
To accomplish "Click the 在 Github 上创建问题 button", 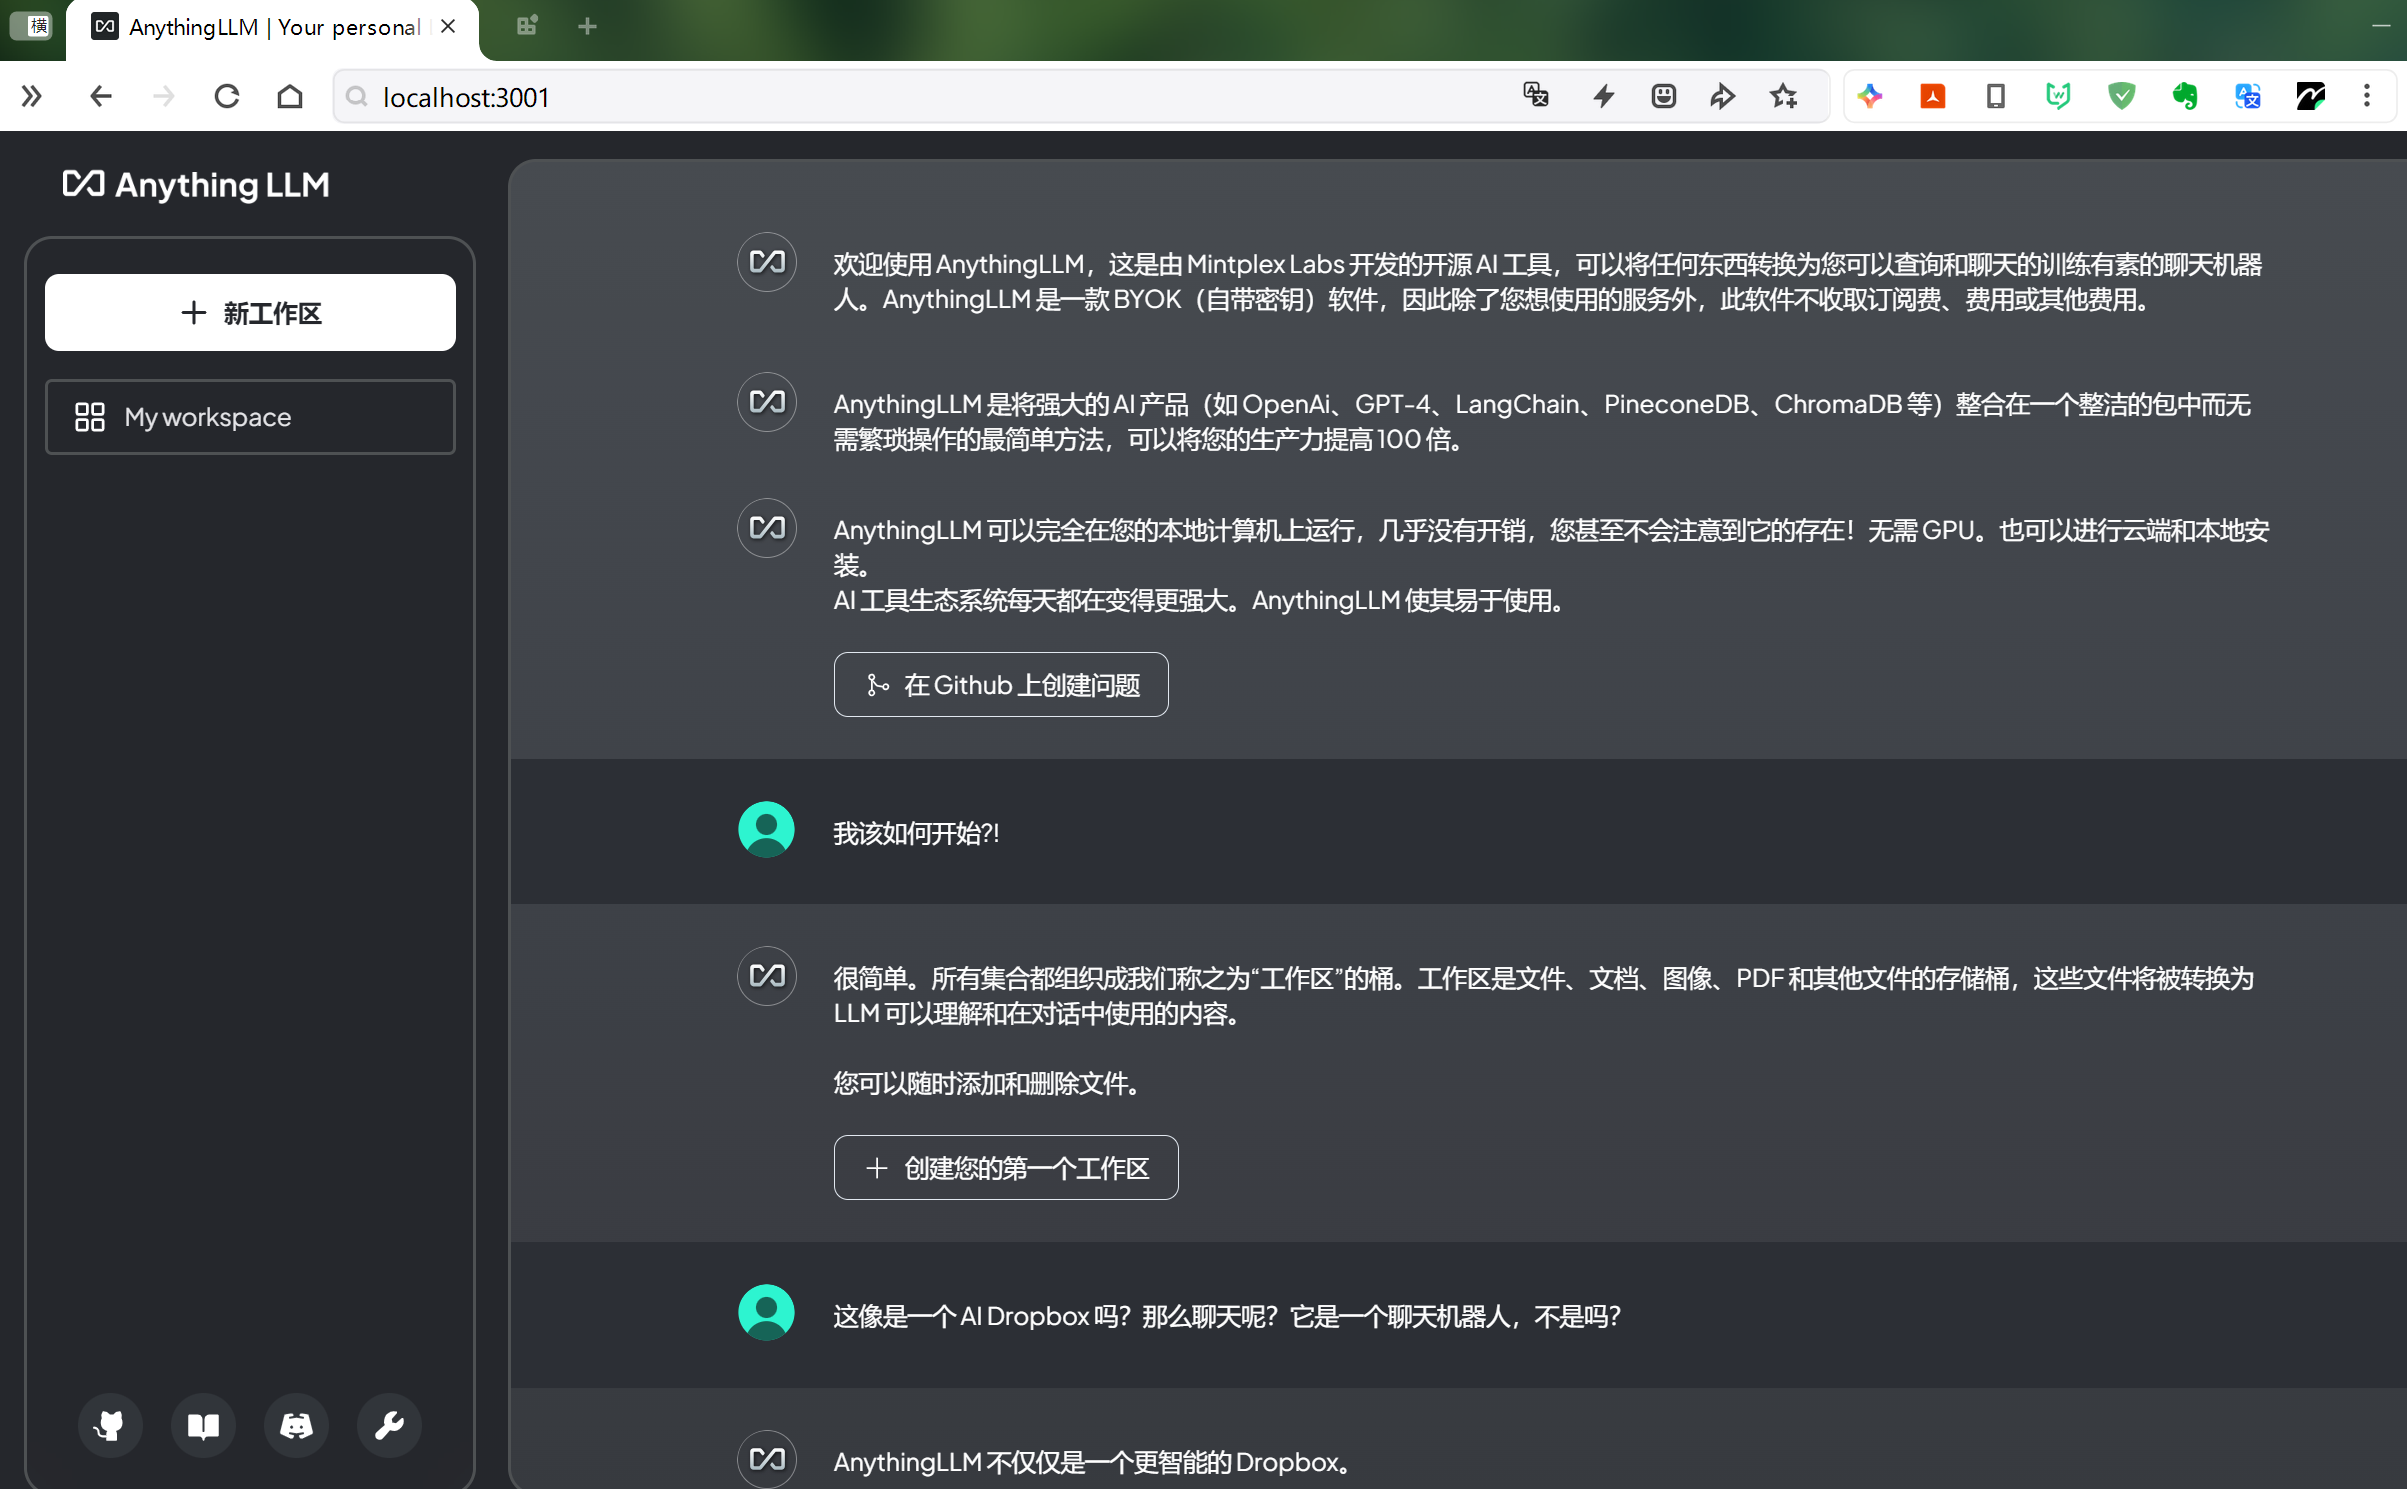I will (x=1001, y=685).
